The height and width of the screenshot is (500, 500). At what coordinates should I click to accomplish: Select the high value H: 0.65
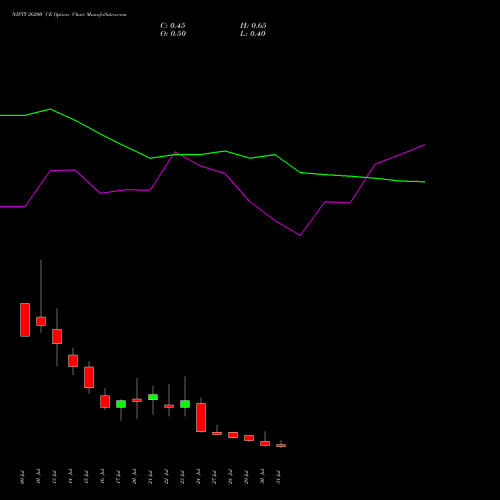click(x=253, y=26)
